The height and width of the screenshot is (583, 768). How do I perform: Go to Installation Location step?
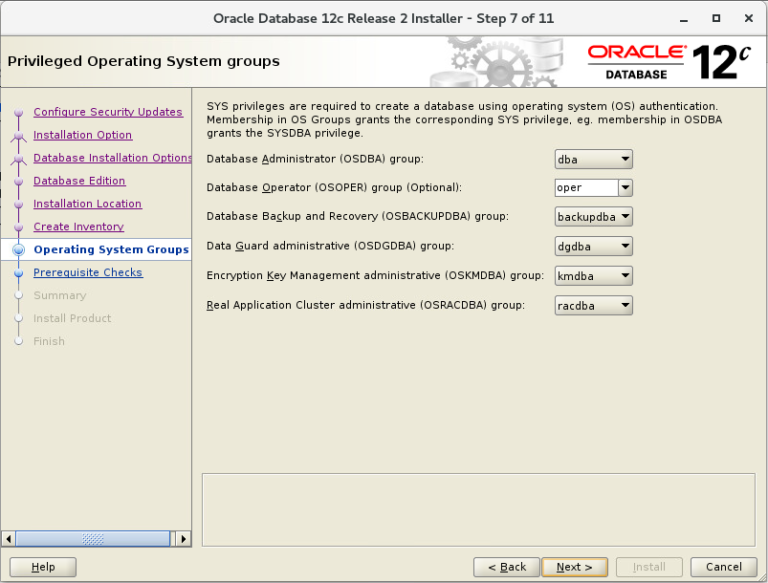coord(88,204)
